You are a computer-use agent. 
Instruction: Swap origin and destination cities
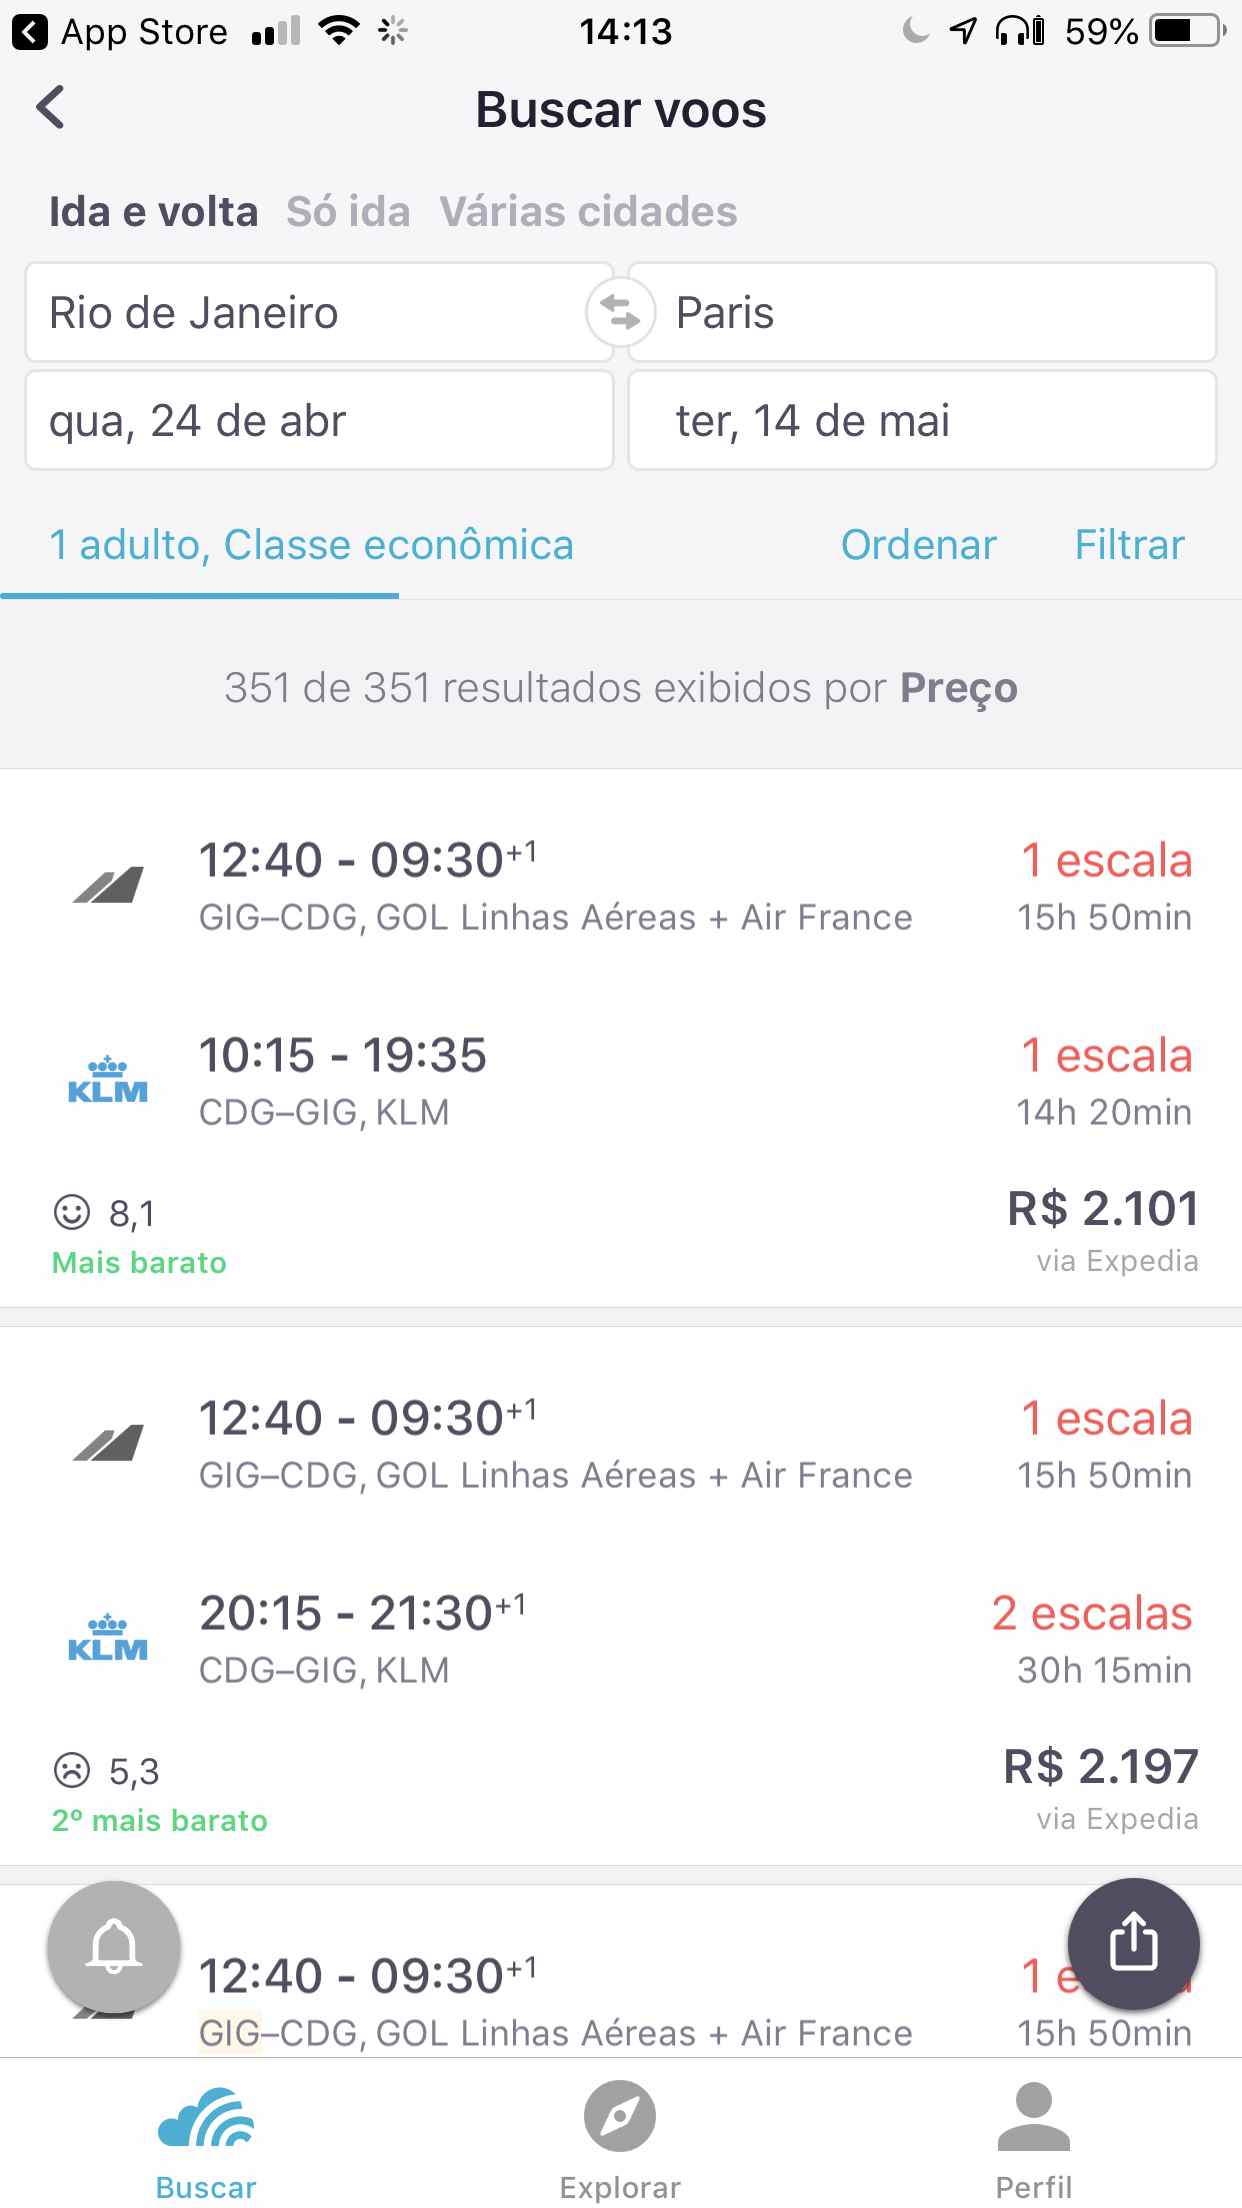click(x=620, y=313)
